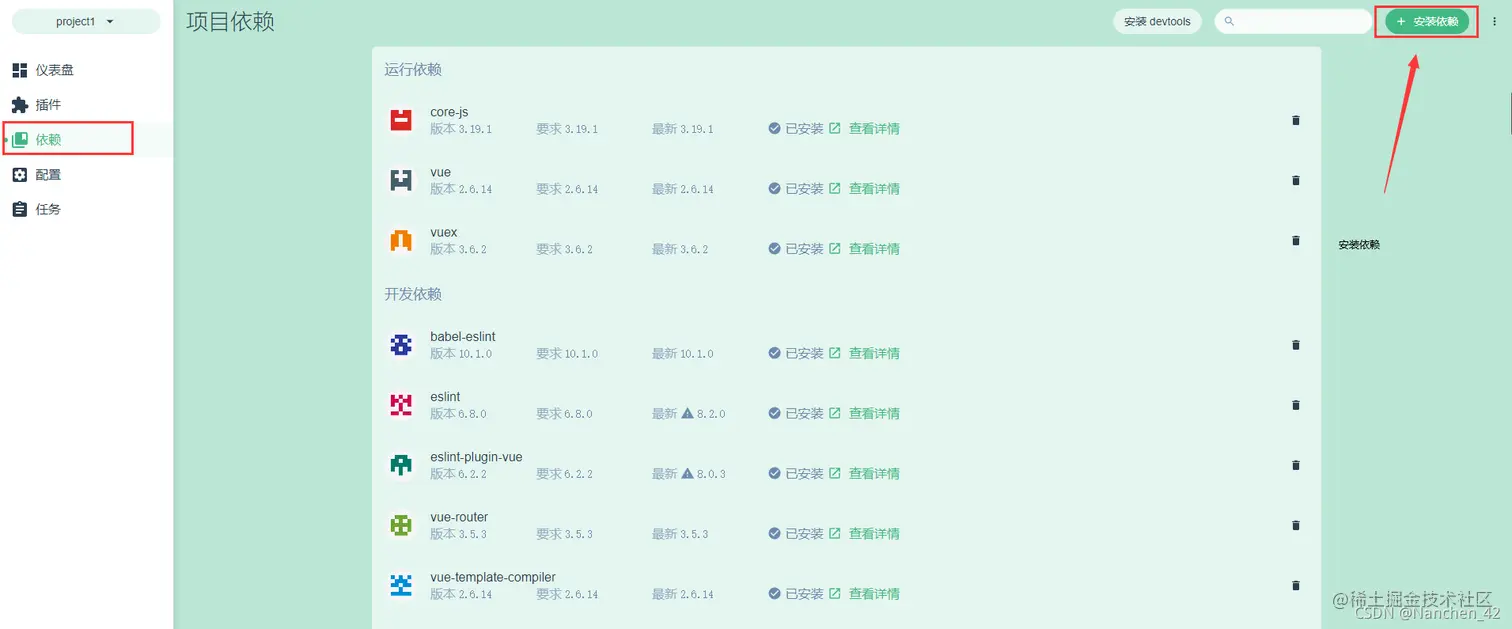Viewport: 1512px width, 629px height.
Task: Click the 配置 gear icon
Action: (20, 175)
